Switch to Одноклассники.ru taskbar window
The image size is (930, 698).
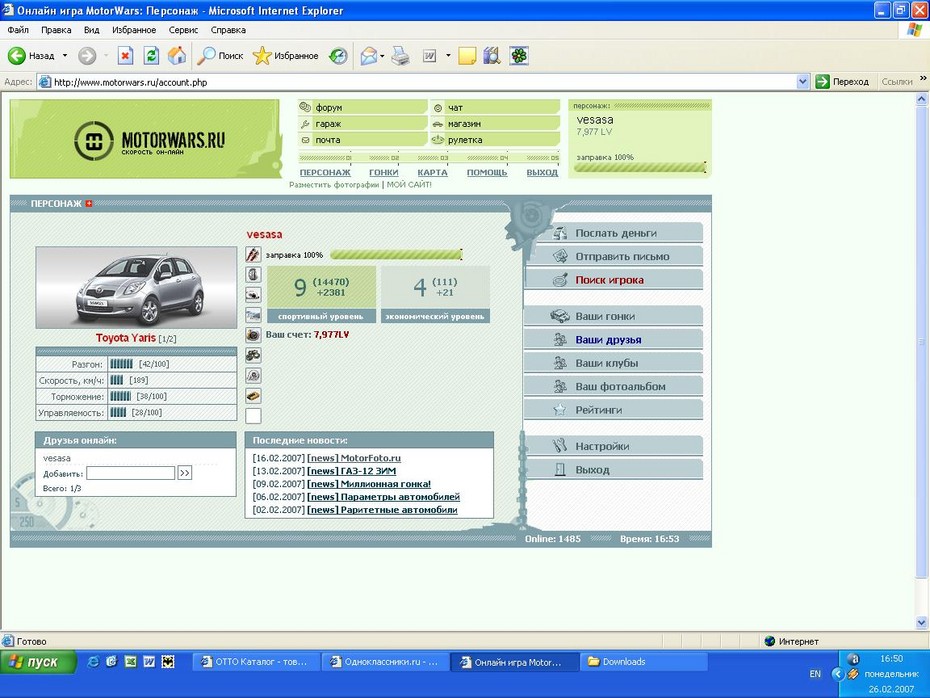click(x=385, y=662)
